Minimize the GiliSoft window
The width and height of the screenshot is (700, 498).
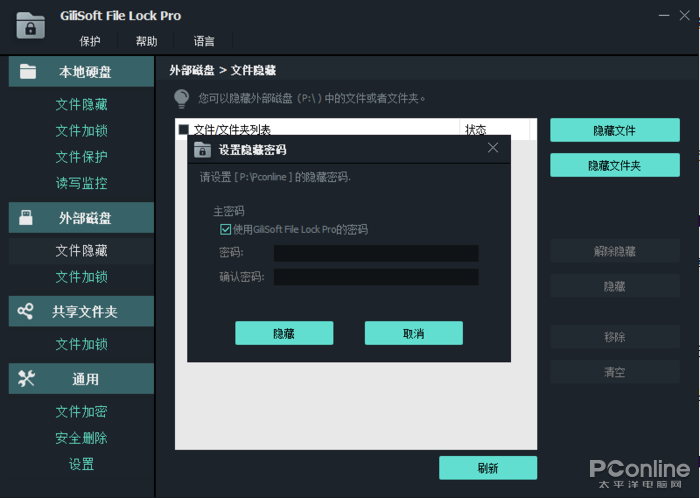pyautogui.click(x=664, y=15)
